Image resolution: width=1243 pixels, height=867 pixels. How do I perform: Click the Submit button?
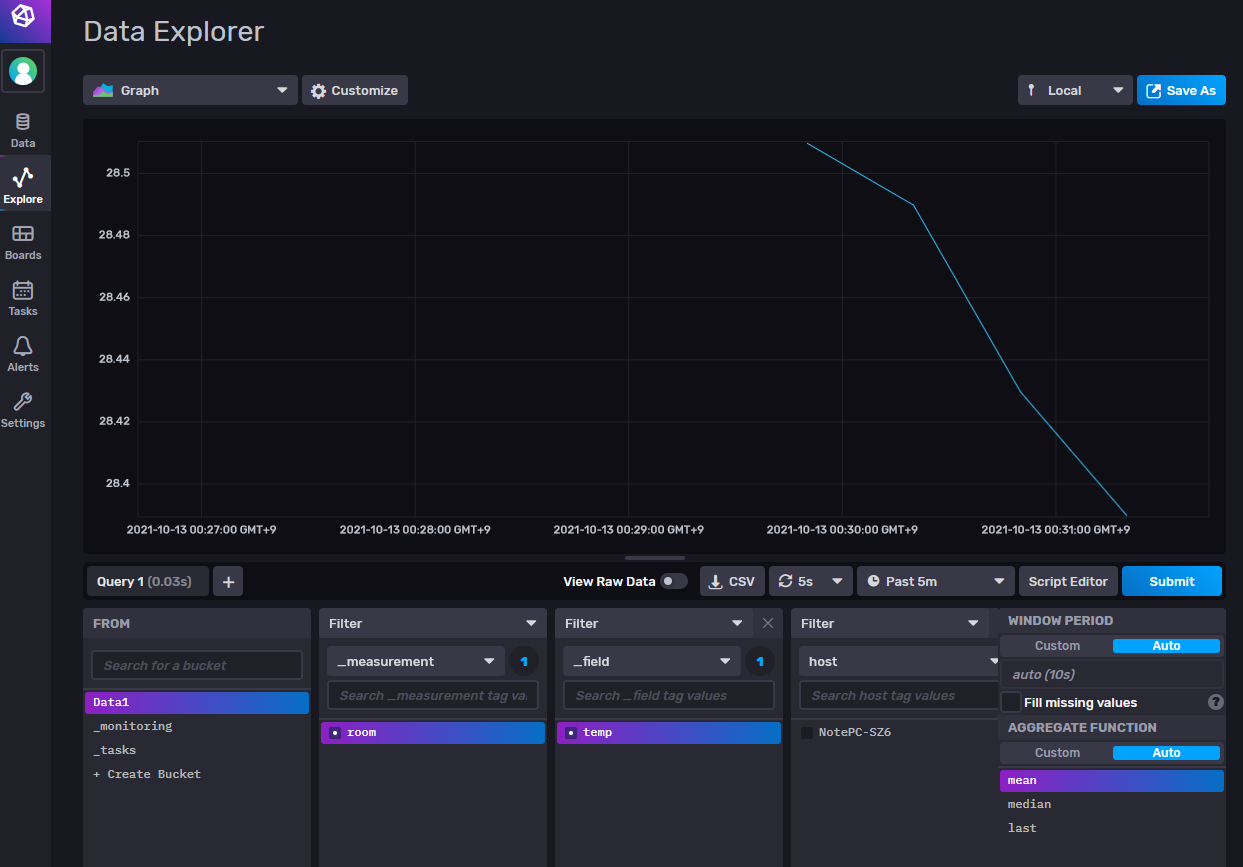pyautogui.click(x=1171, y=581)
